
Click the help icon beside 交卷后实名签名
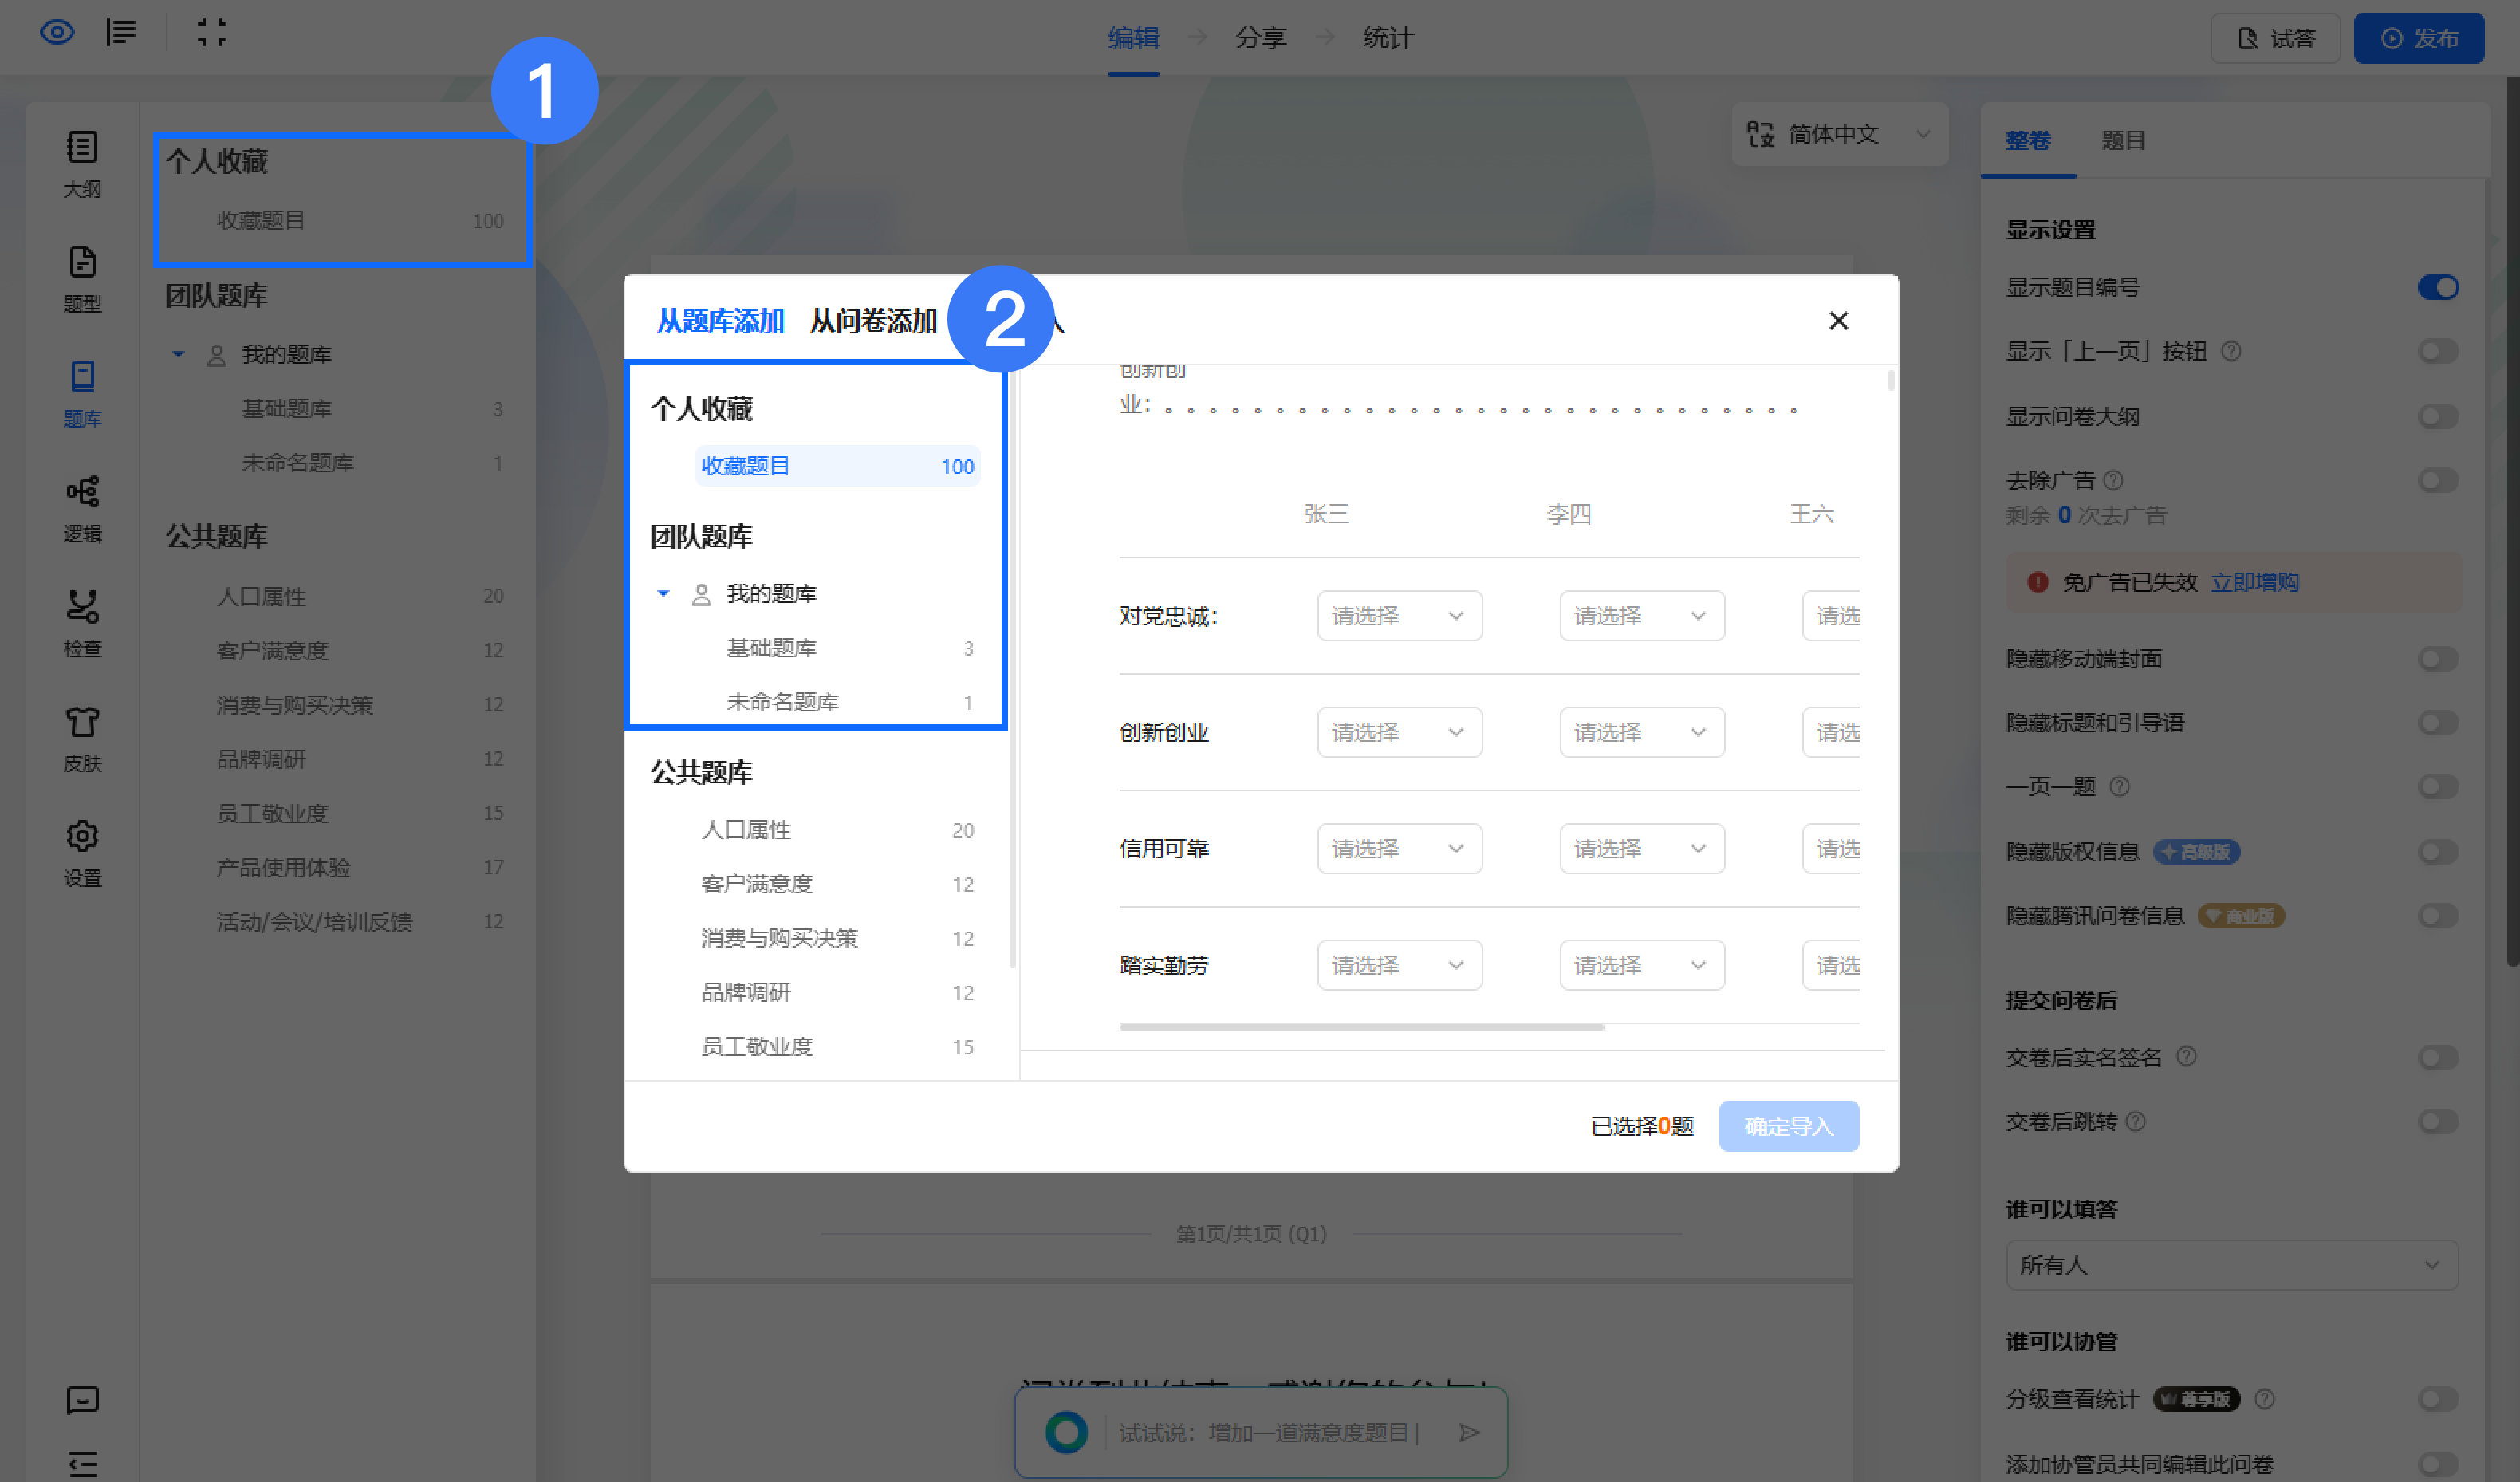[2187, 1057]
